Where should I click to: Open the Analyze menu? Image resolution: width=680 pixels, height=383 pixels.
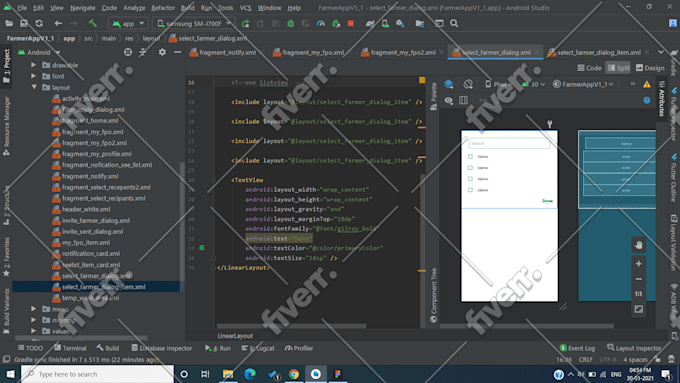134,8
